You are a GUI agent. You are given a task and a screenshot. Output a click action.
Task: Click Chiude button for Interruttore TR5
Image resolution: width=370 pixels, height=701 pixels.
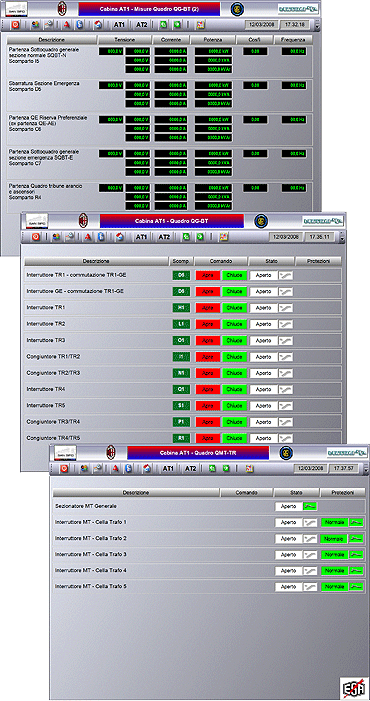[x=235, y=405]
